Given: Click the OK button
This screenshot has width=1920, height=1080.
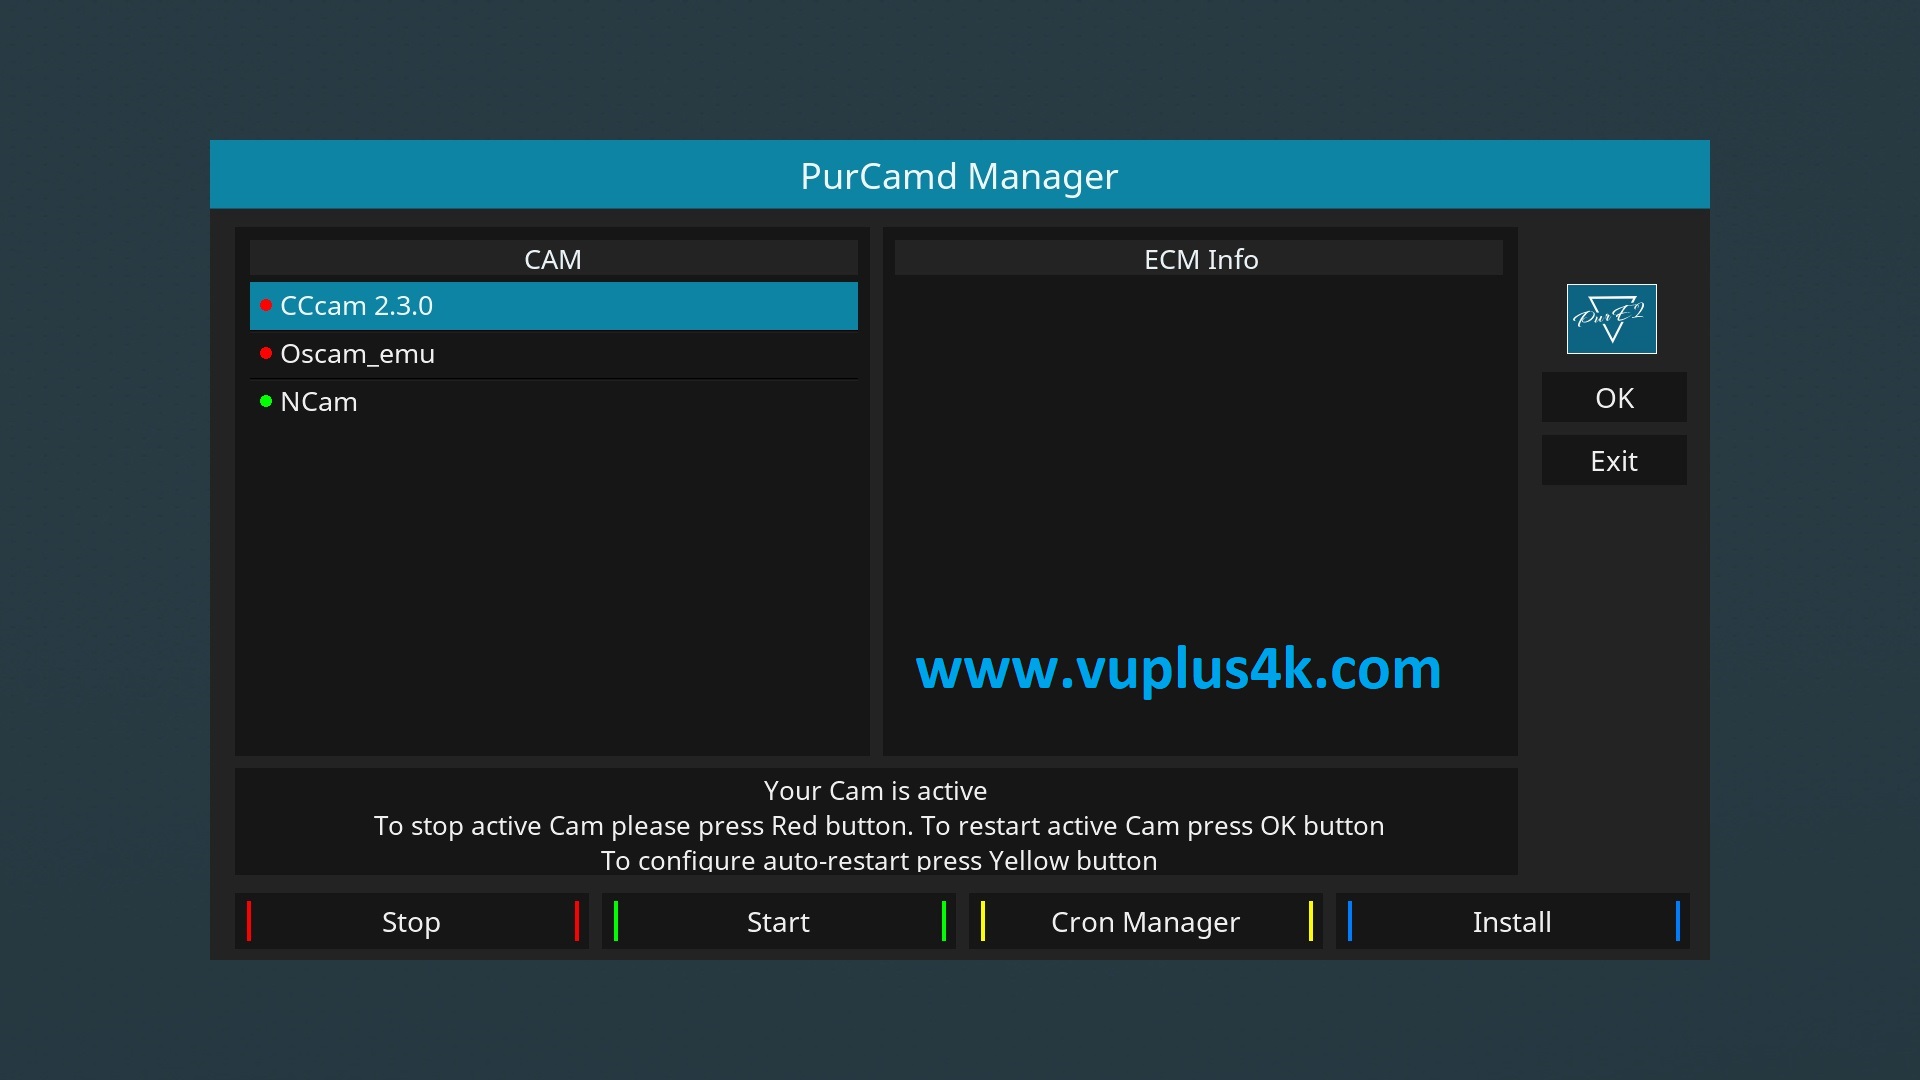Looking at the screenshot, I should point(1614,398).
